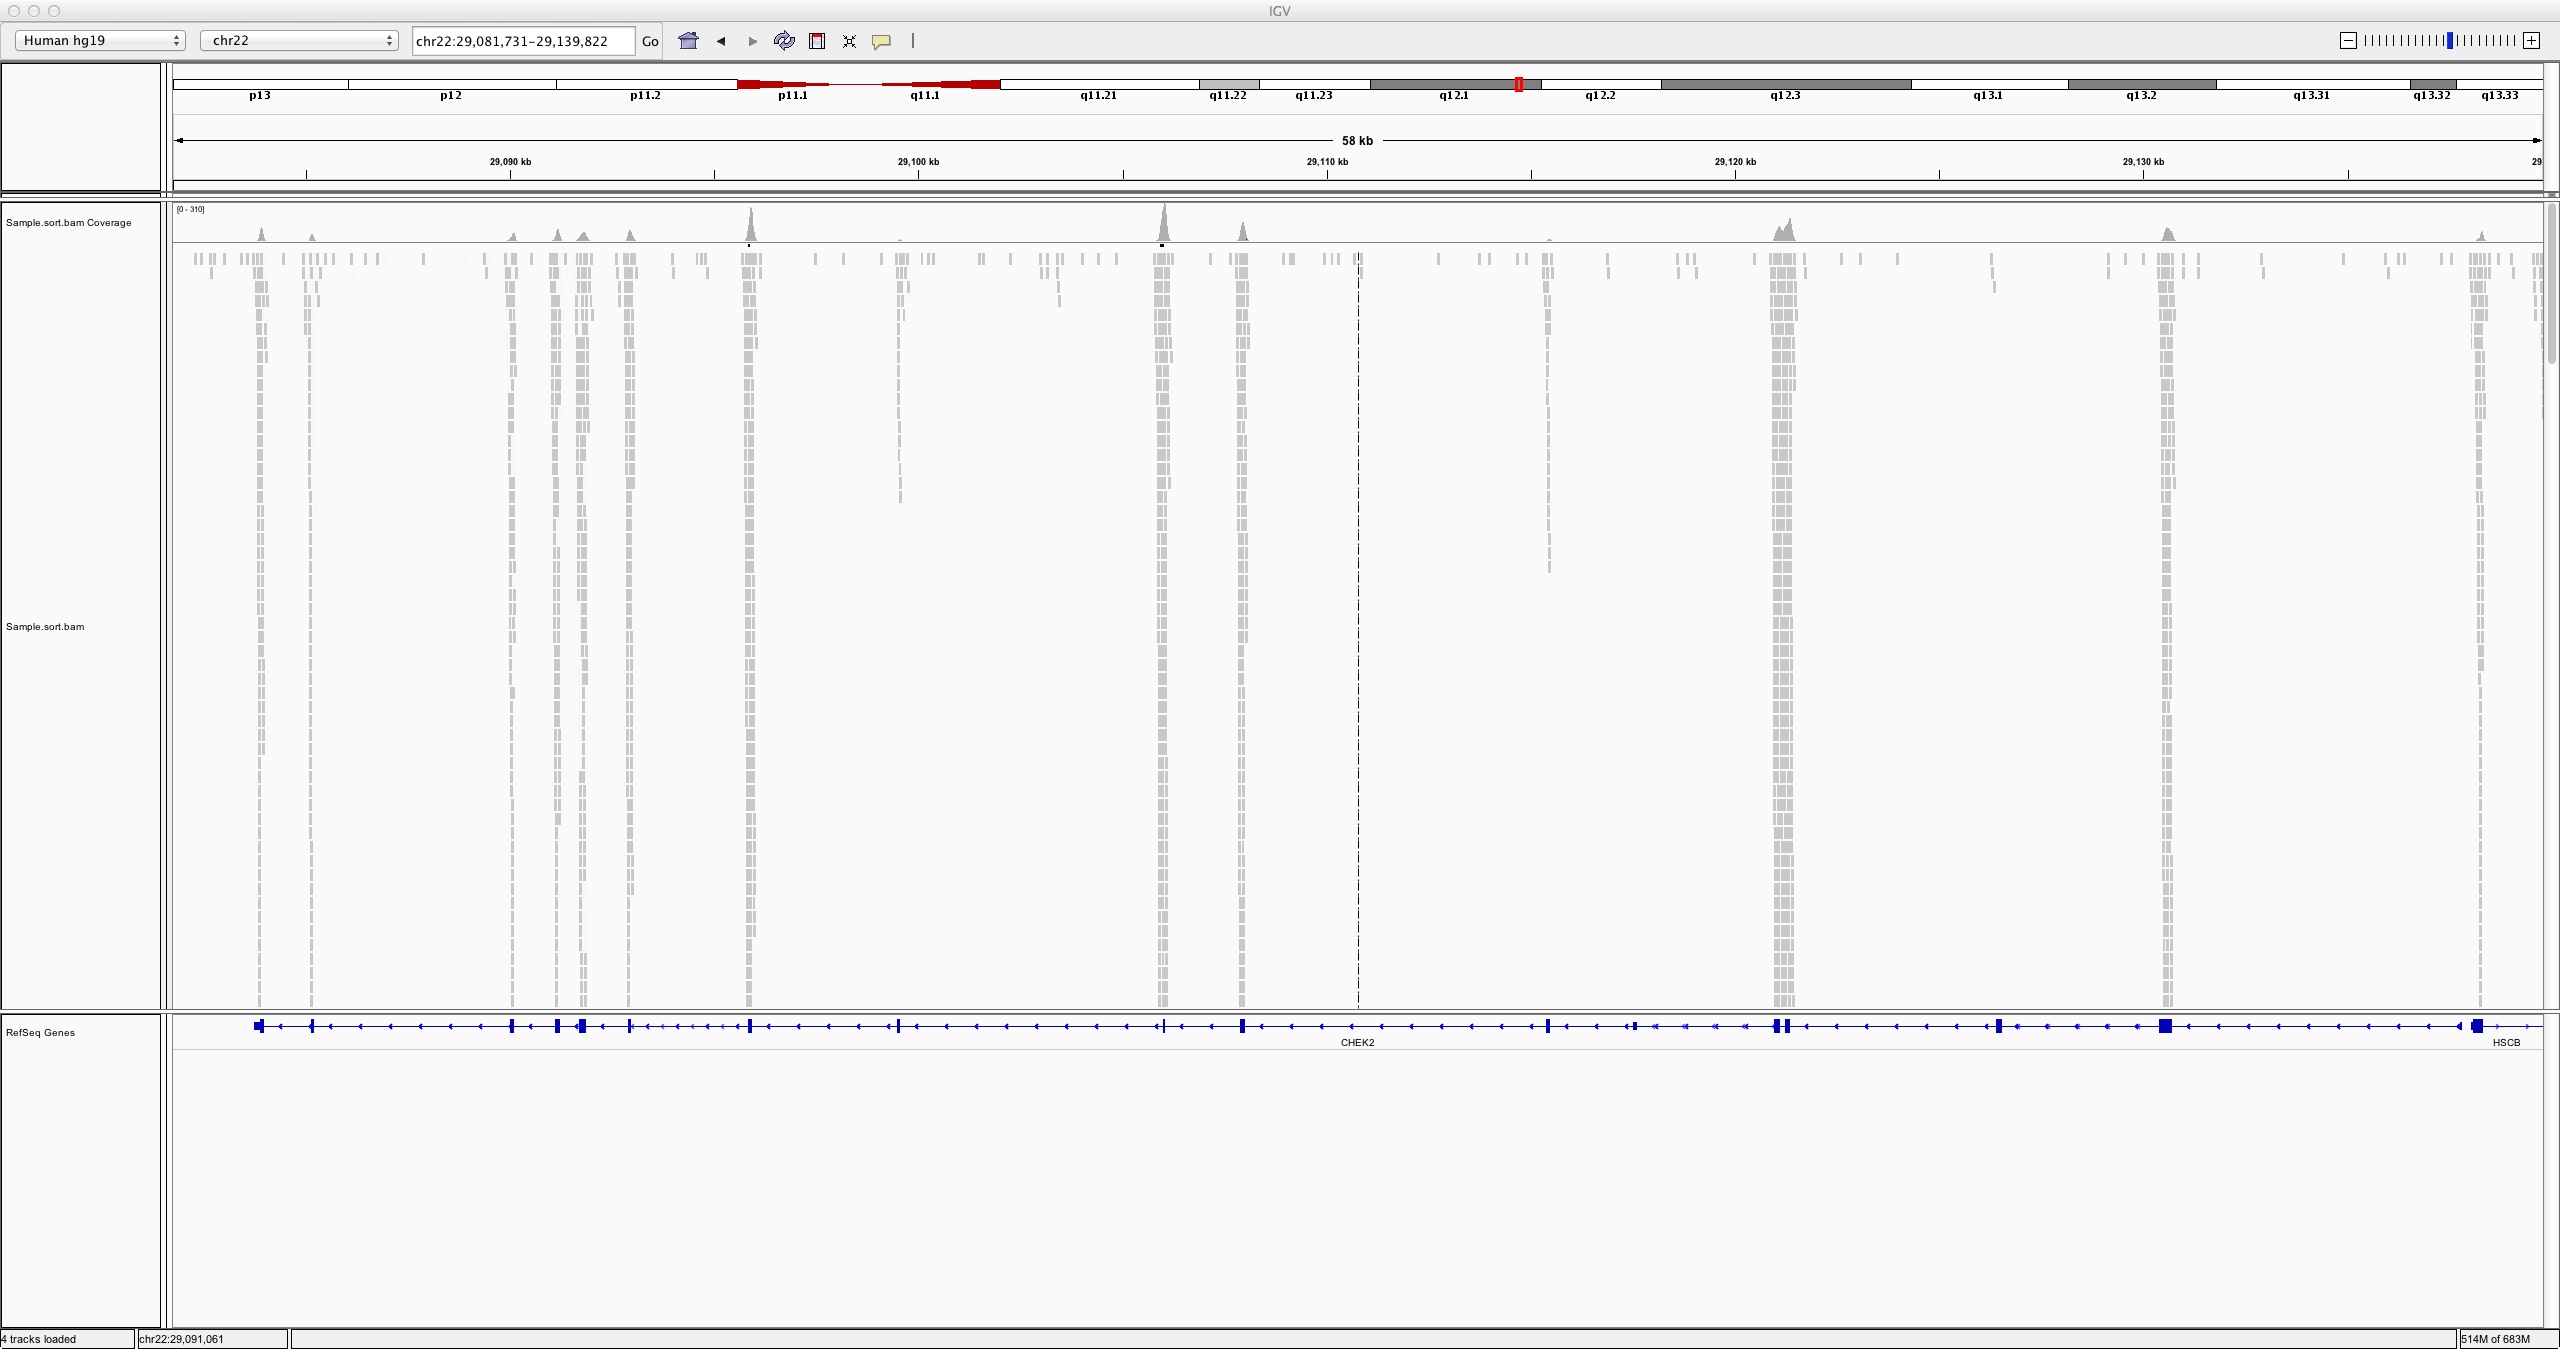
Task: Go back with the left arrow
Action: point(721,41)
